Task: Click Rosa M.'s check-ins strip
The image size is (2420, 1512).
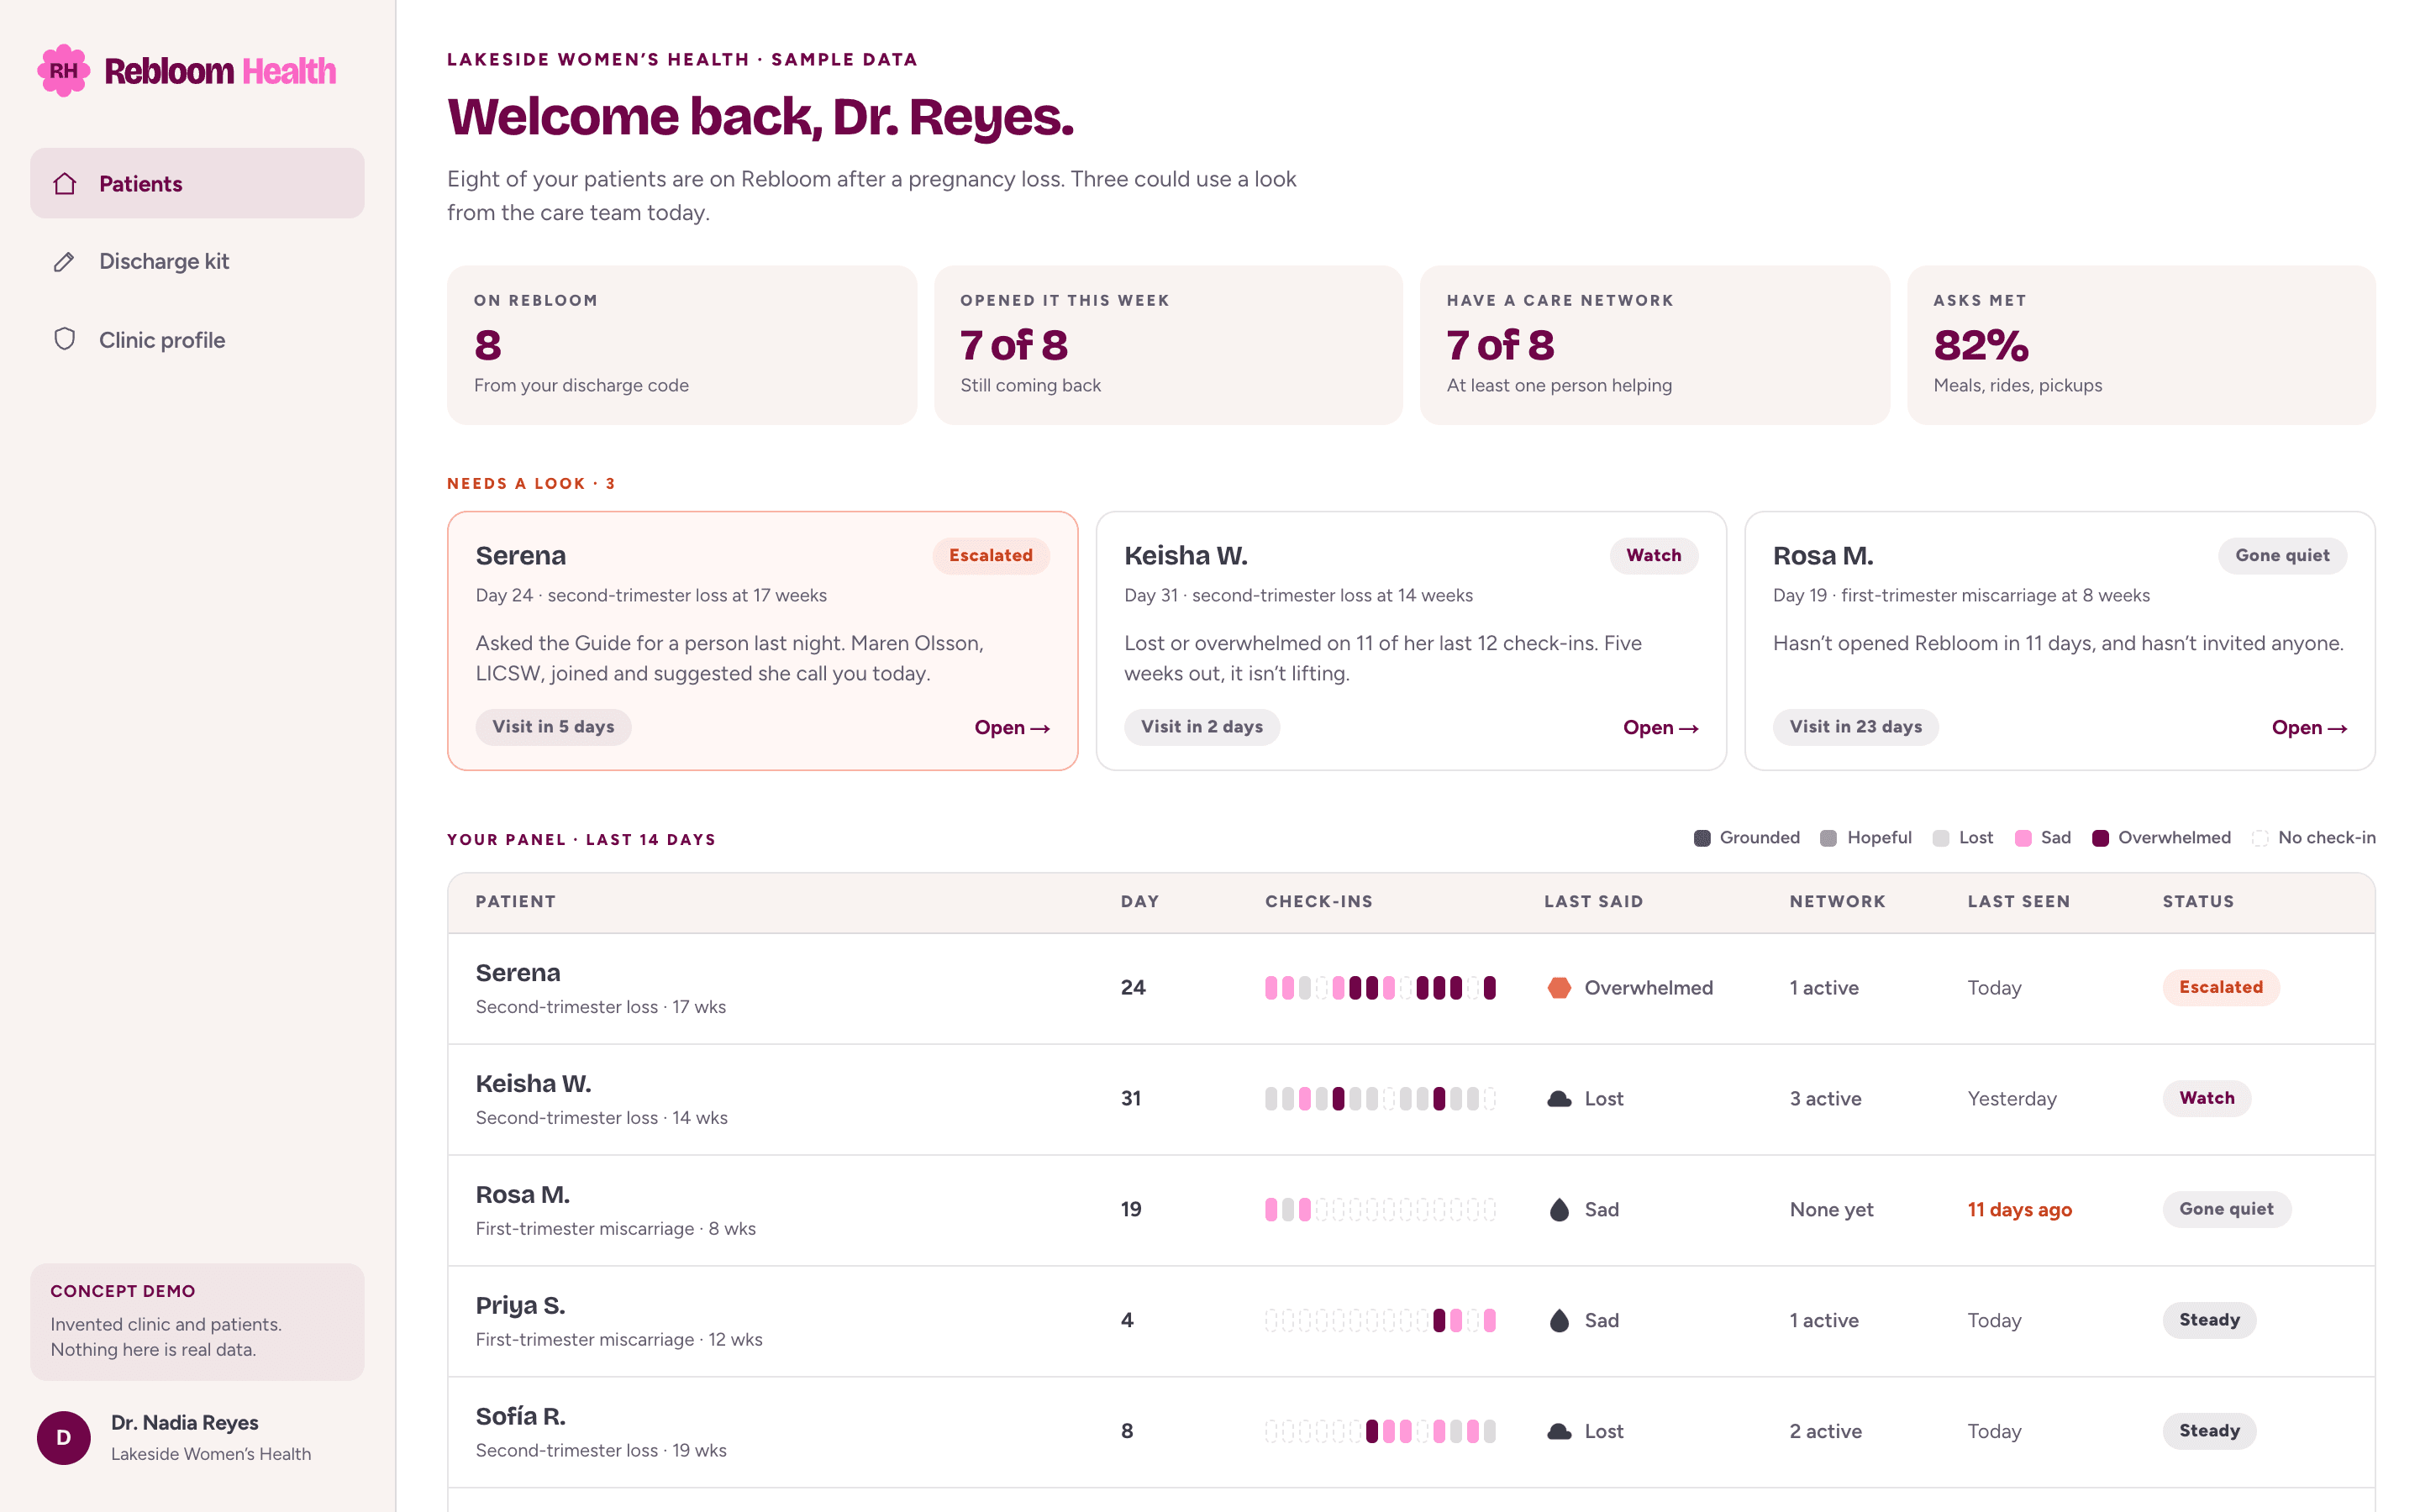Action: (x=1380, y=1210)
